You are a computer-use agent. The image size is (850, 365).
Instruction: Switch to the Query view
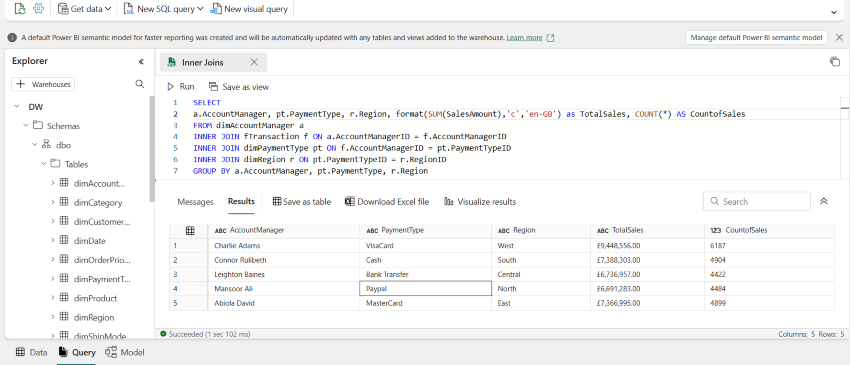(77, 353)
